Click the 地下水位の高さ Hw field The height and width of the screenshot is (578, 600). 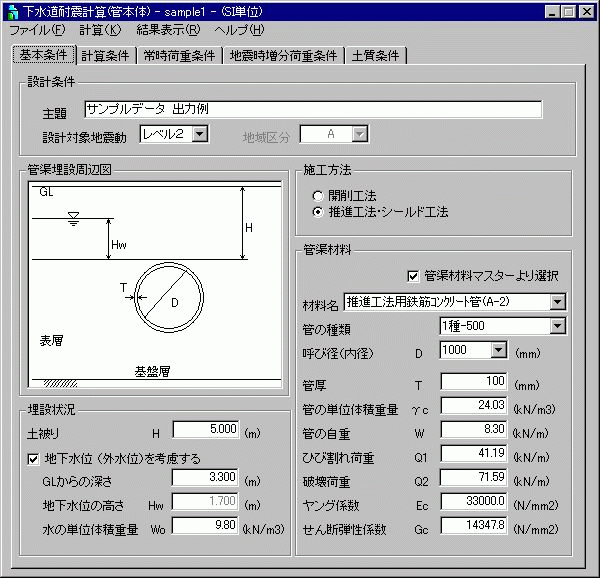[x=205, y=501]
